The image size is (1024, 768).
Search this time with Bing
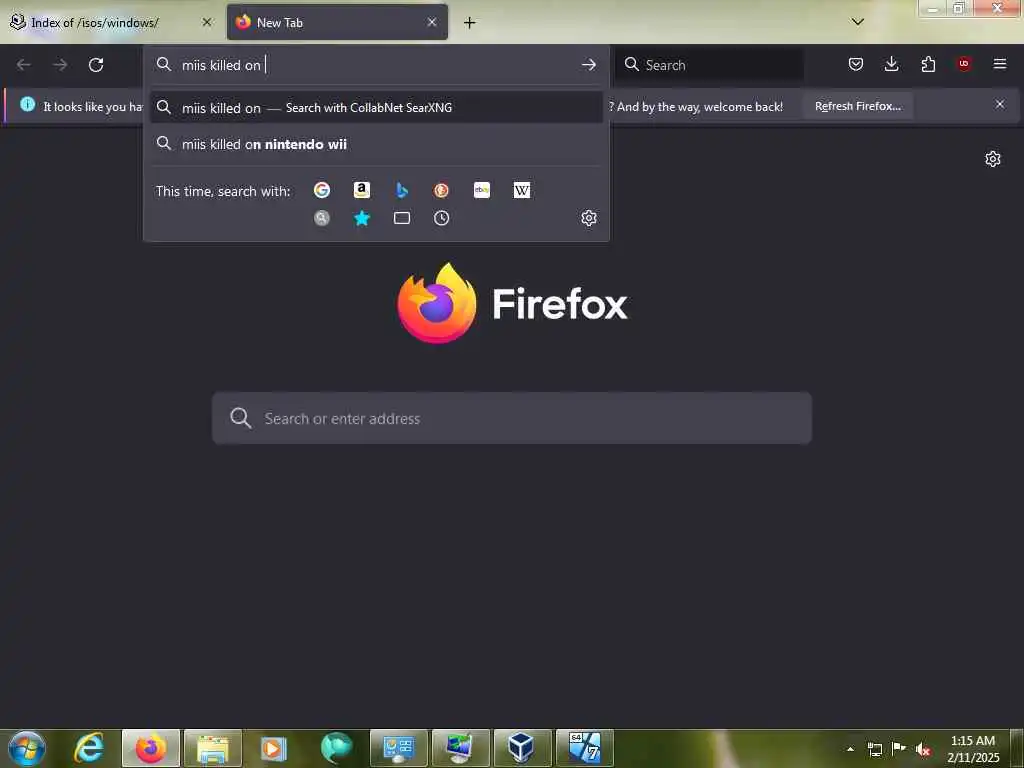click(x=402, y=190)
